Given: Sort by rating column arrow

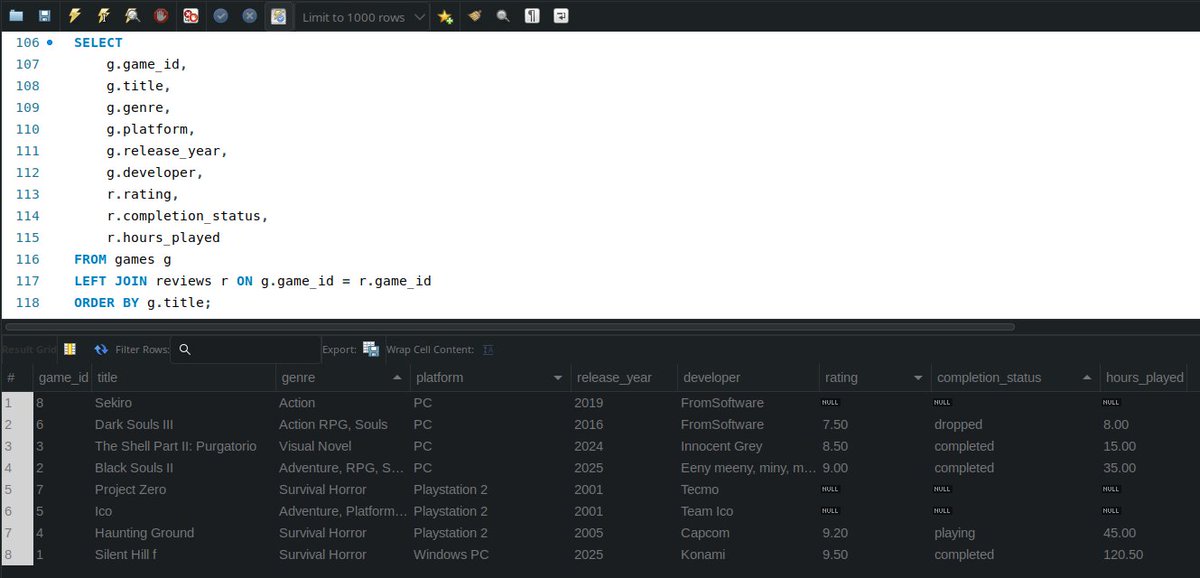Looking at the screenshot, I should (x=918, y=378).
